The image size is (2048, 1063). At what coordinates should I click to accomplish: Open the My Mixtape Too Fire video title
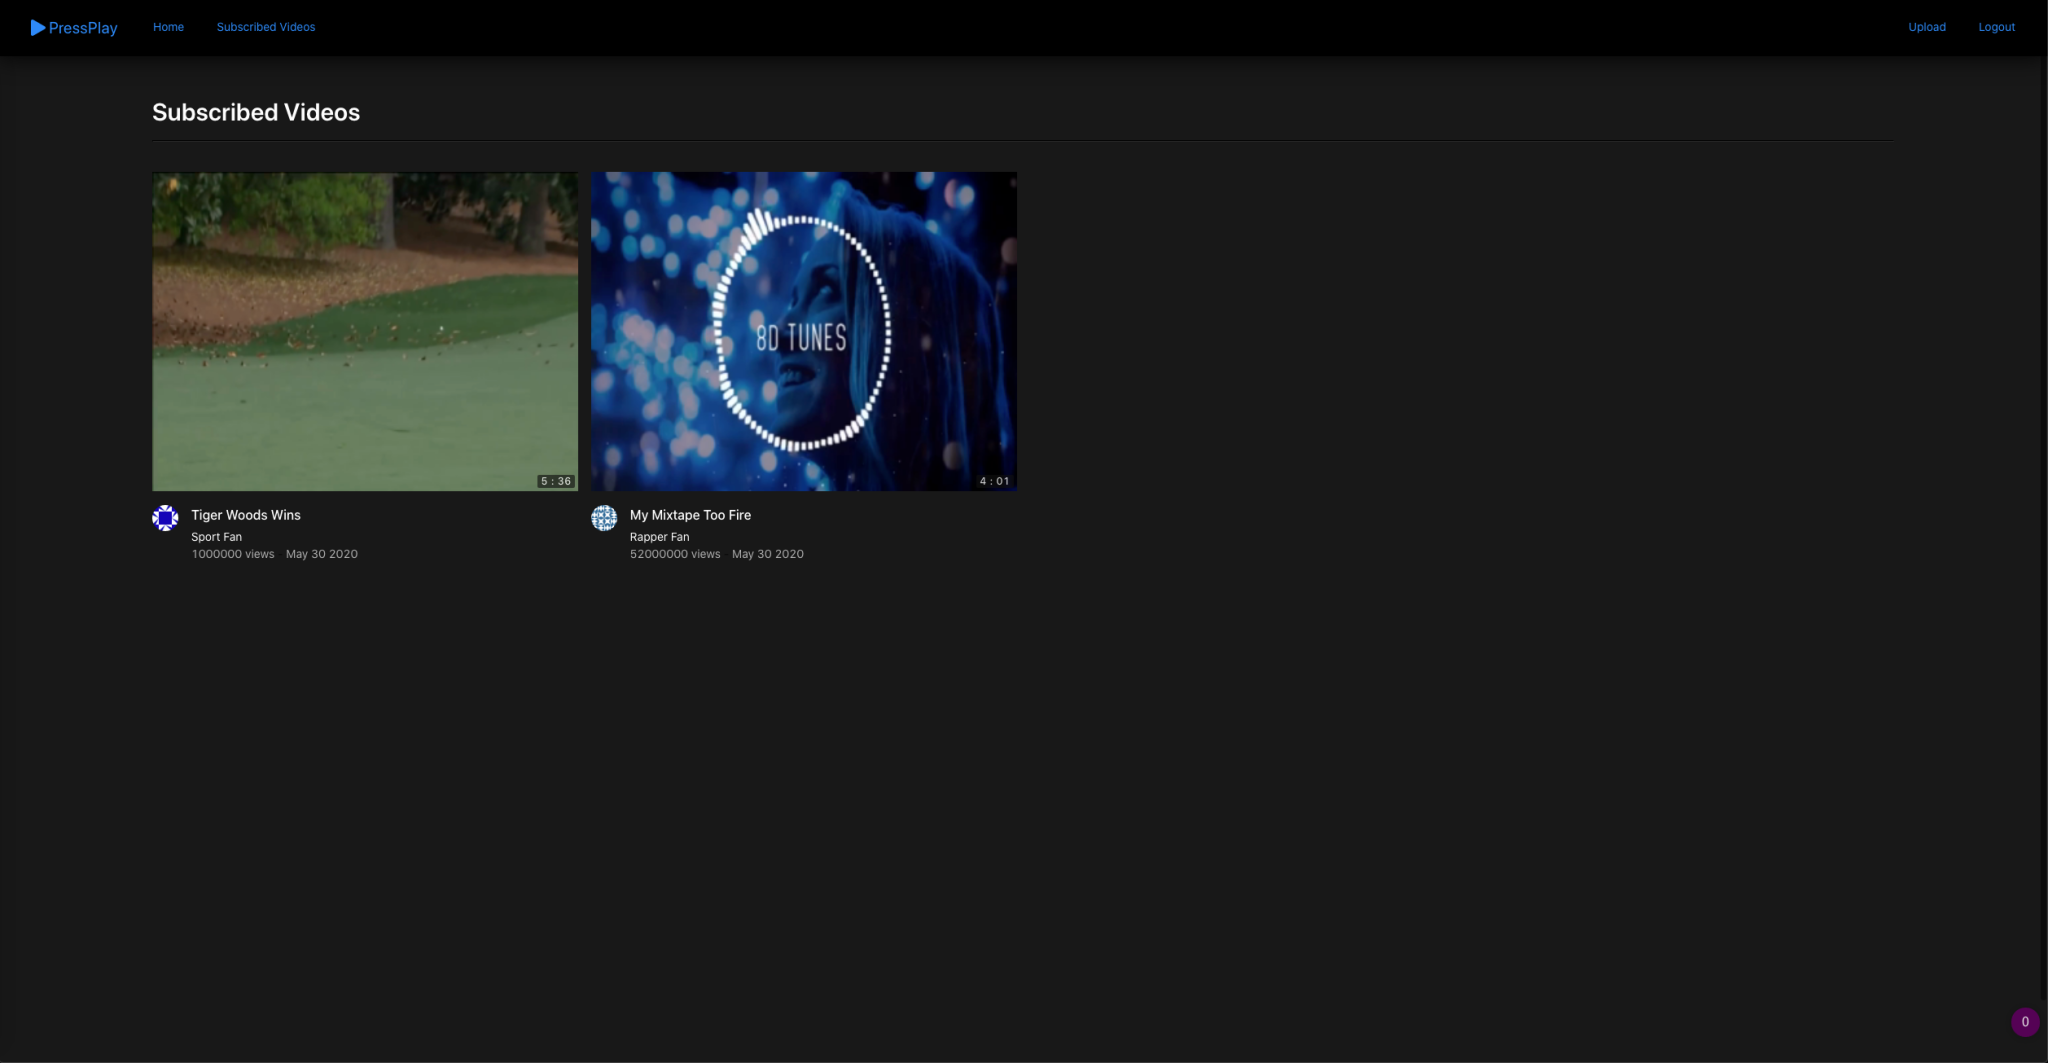click(x=690, y=515)
